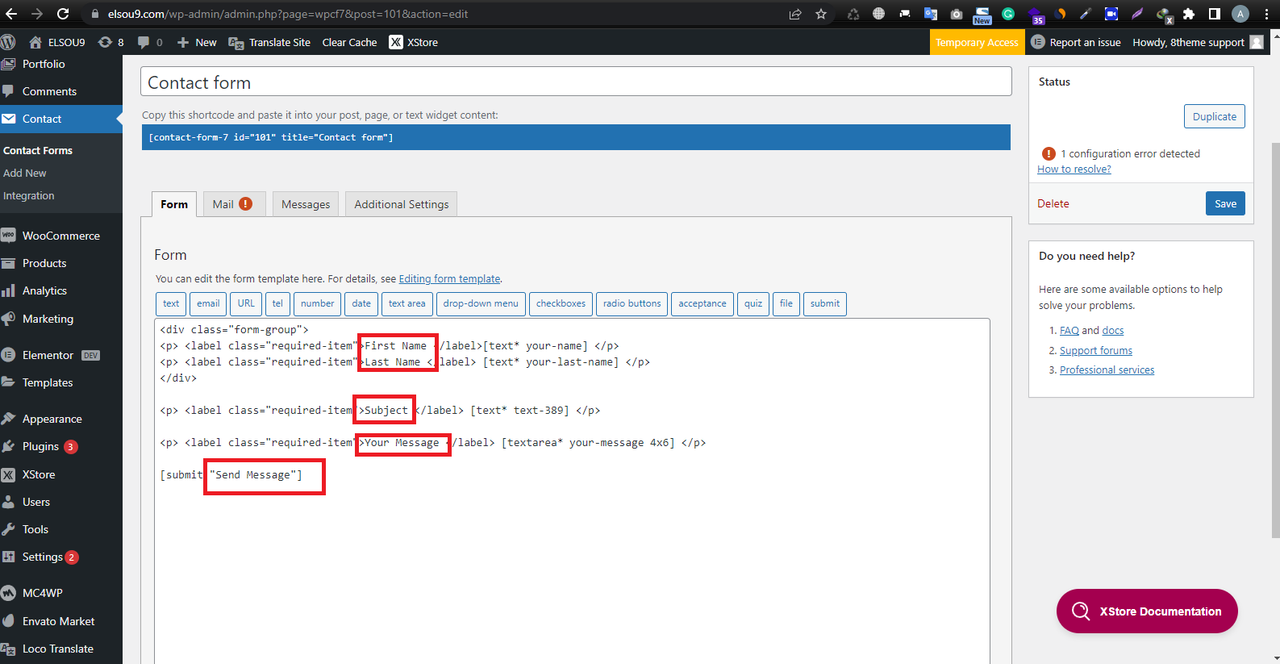Click the Contact form title field
The image size is (1280, 664).
pyautogui.click(x=576, y=82)
